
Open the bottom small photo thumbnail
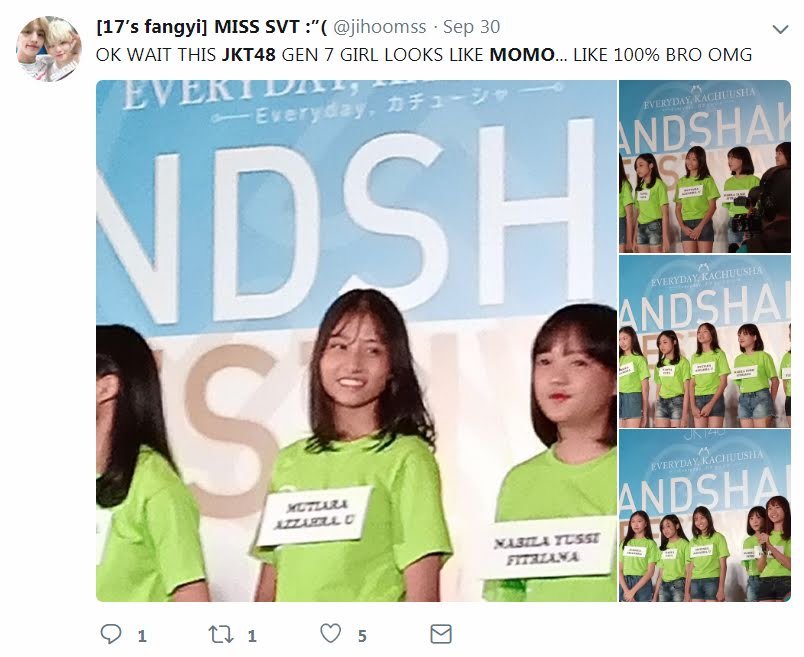(x=705, y=515)
